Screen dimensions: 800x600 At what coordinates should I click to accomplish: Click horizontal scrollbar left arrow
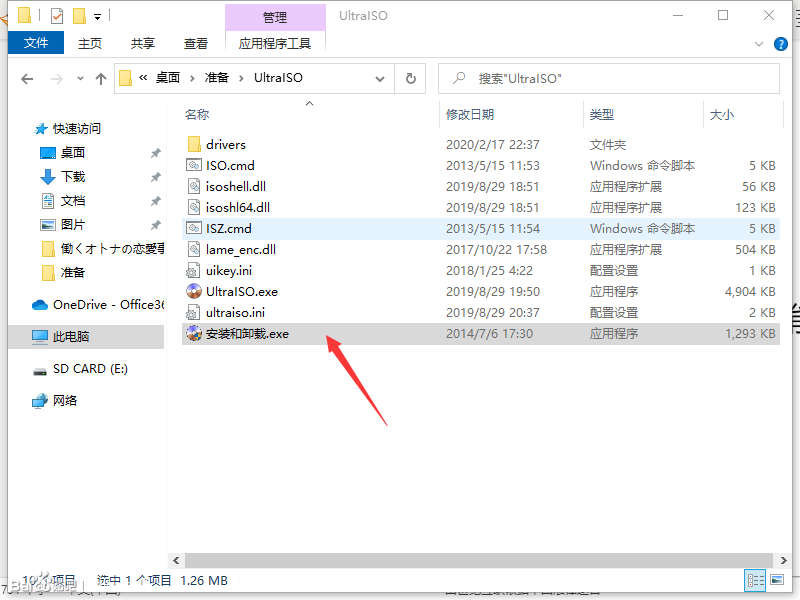[x=176, y=560]
